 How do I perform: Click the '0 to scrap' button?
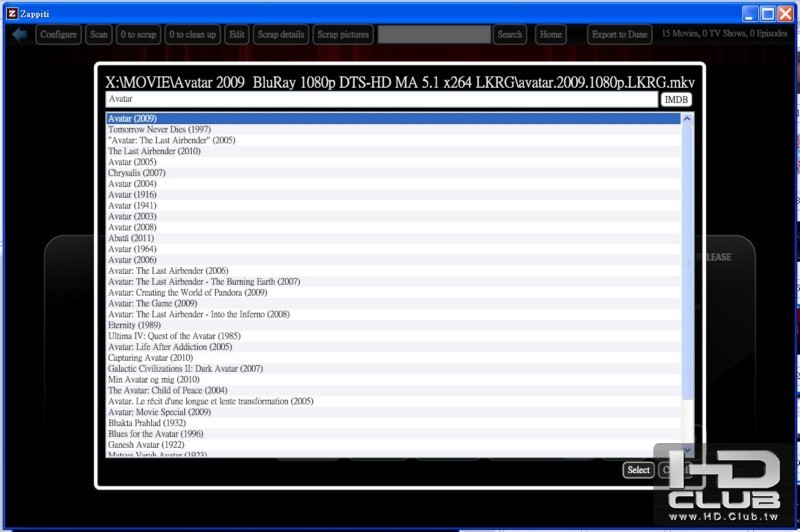pos(138,35)
